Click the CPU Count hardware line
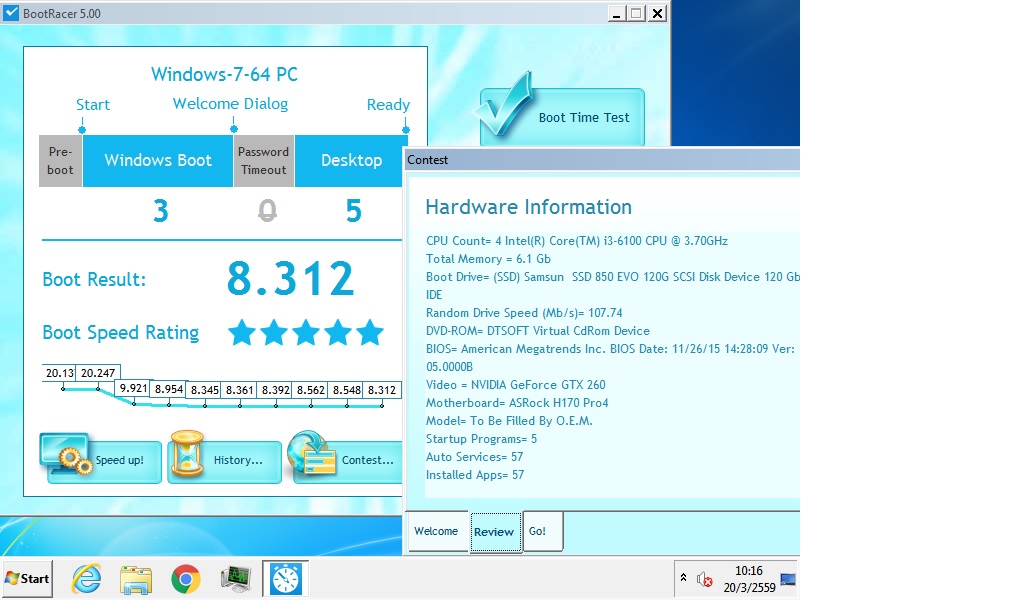1036x600 pixels. 577,241
